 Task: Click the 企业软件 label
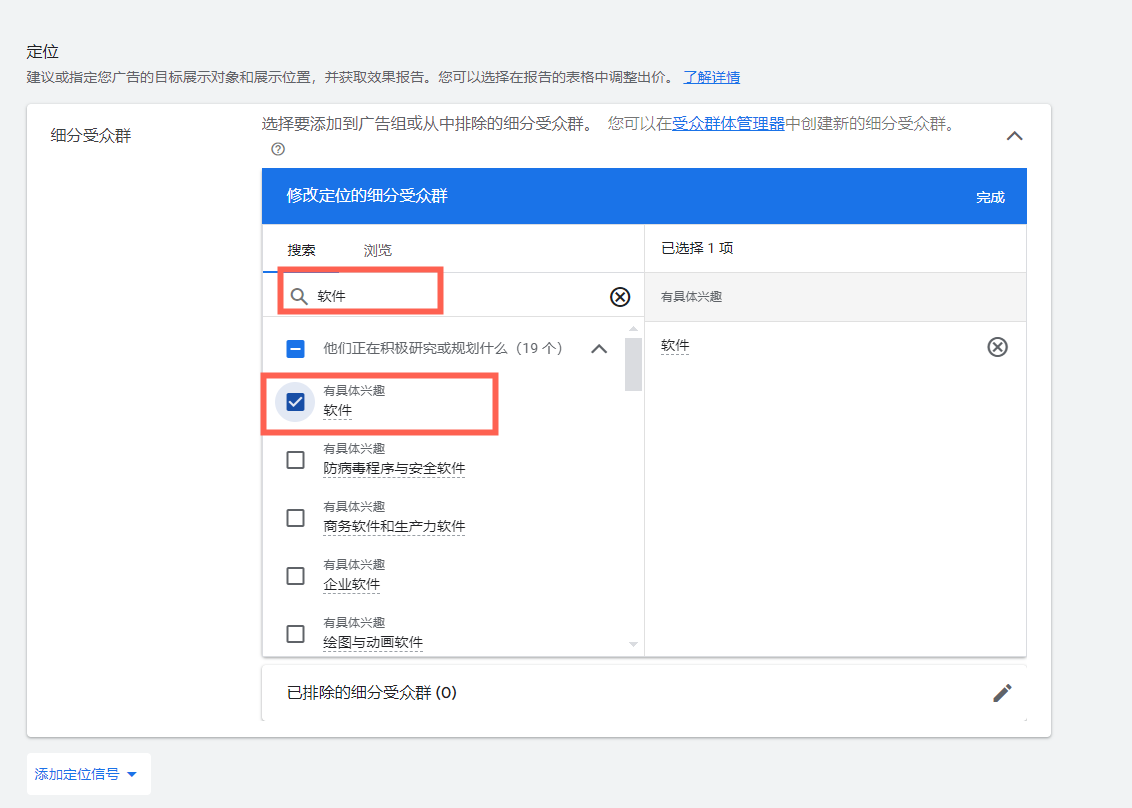[x=352, y=584]
